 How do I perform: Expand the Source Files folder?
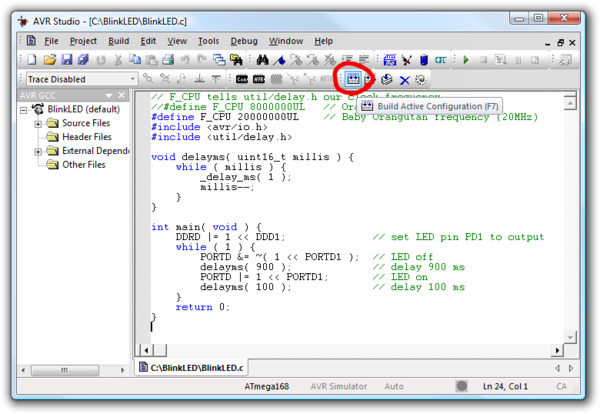38,124
